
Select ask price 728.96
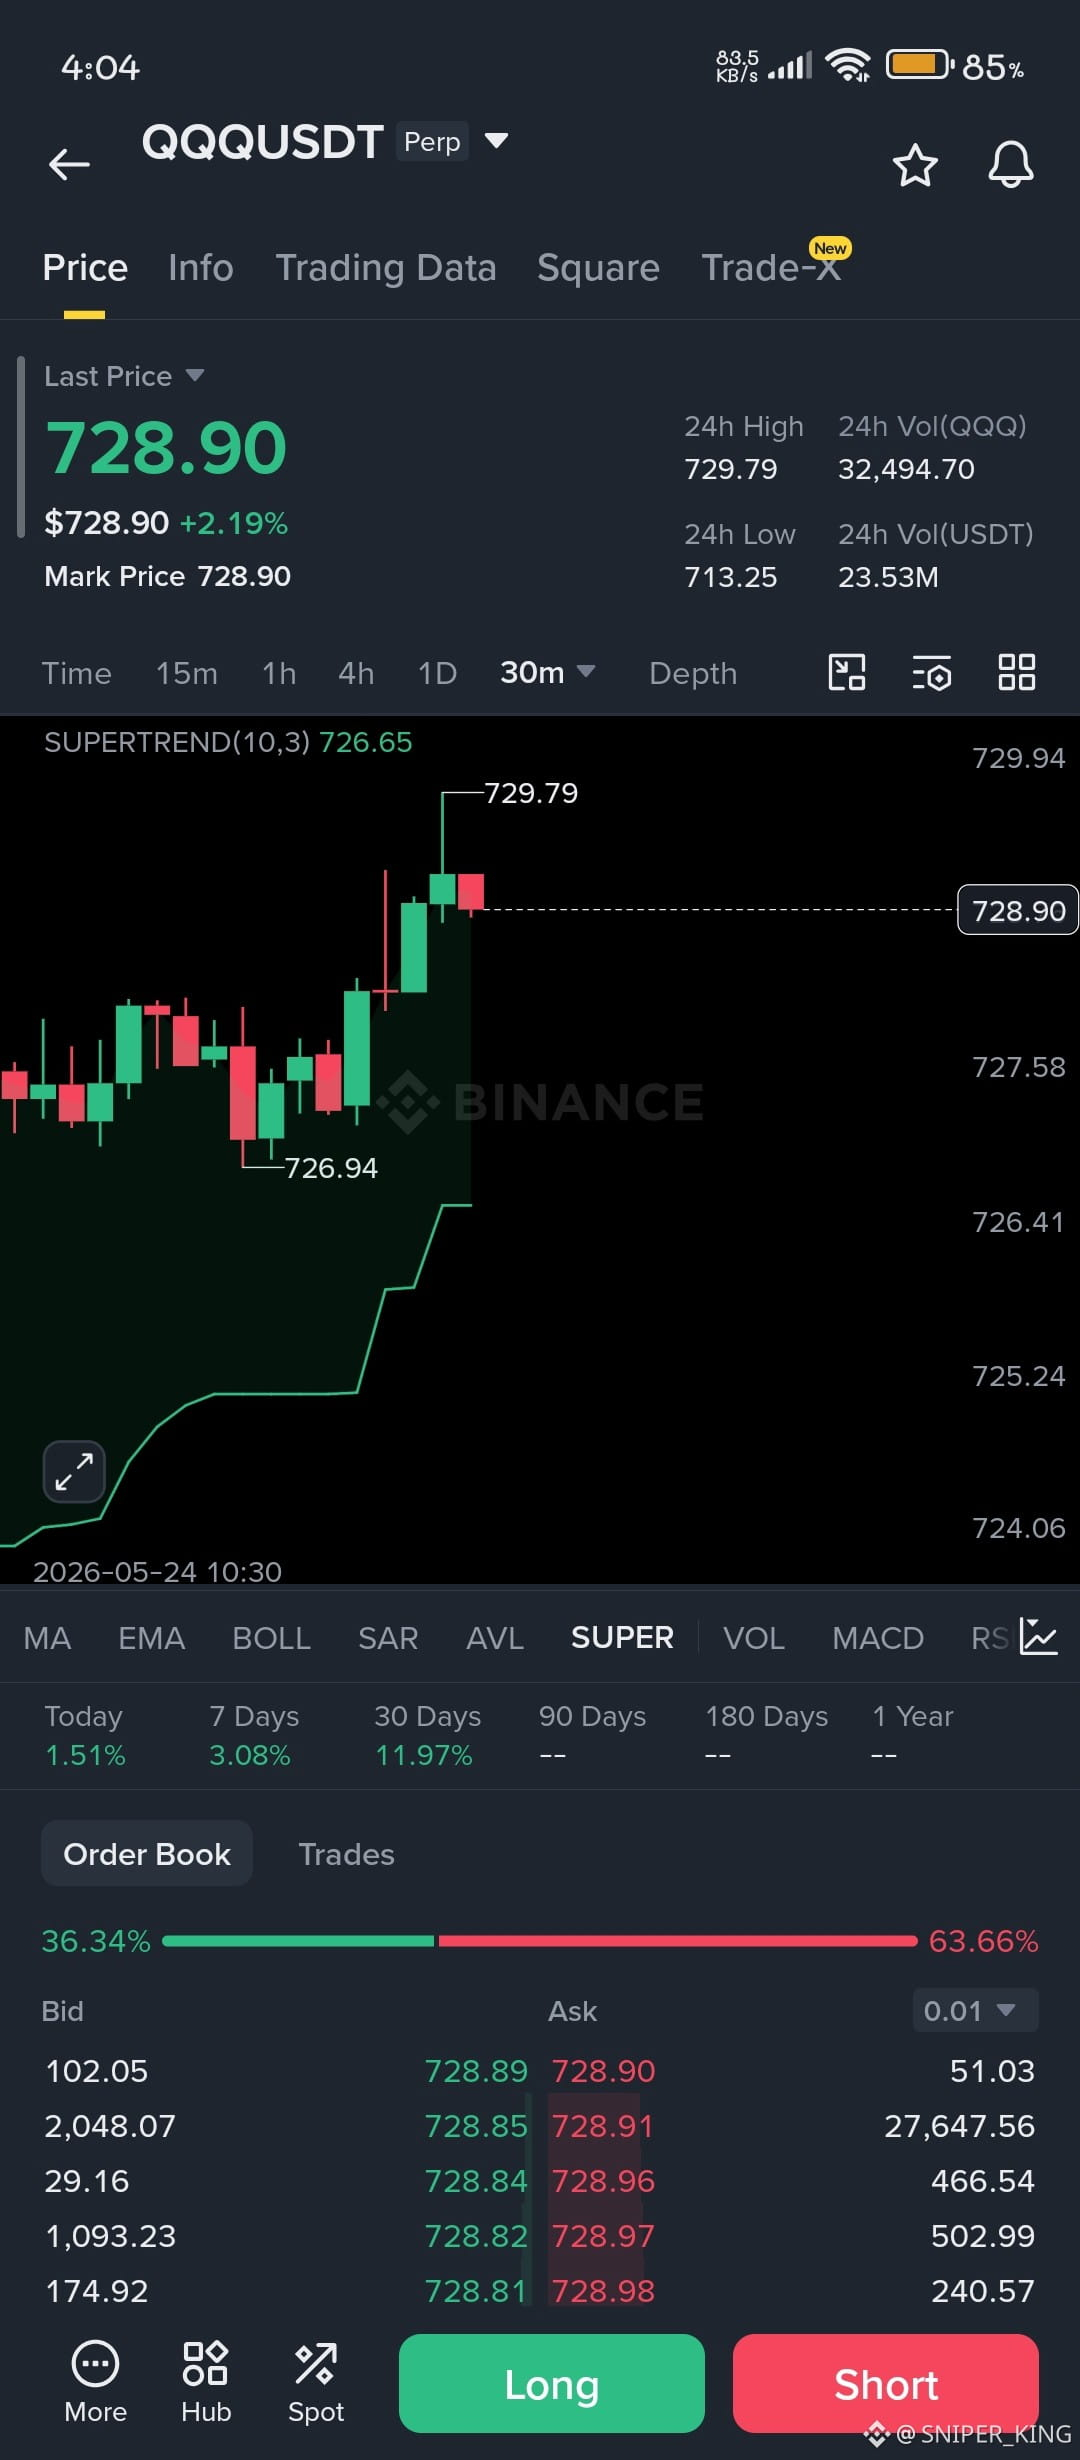point(604,2180)
